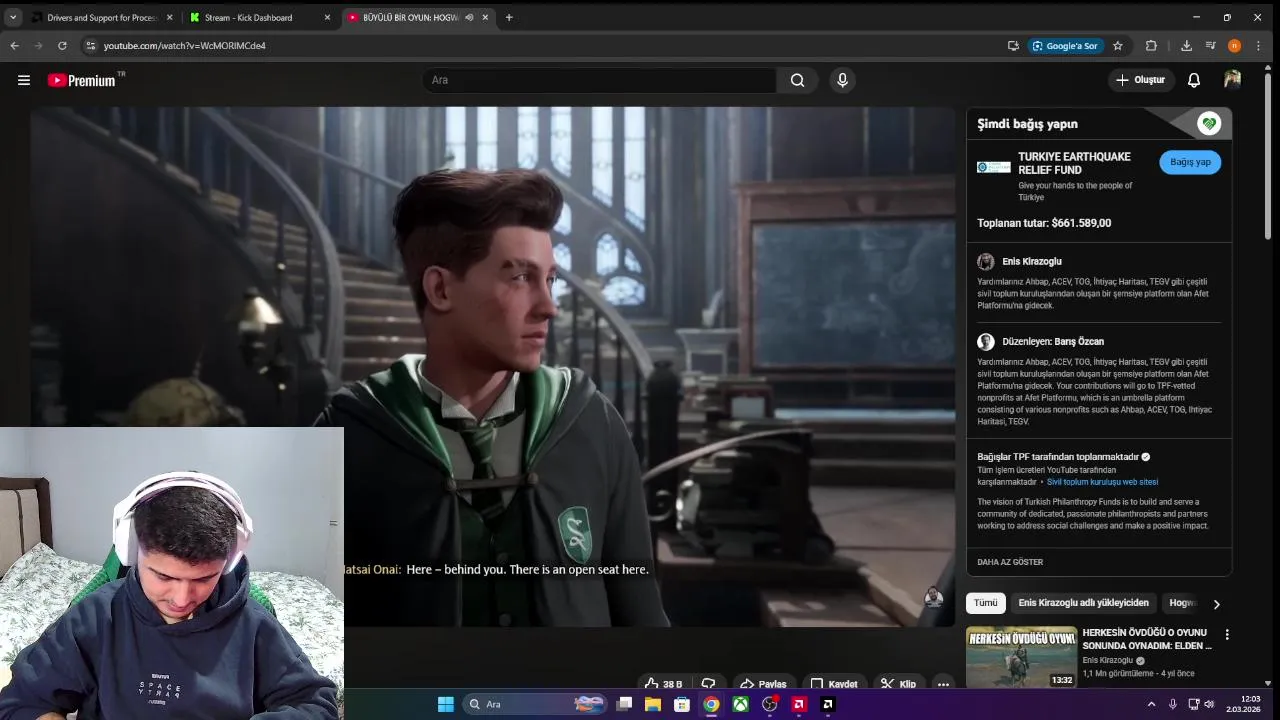This screenshot has height=720, width=1280.
Task: Share the video with Paylaş
Action: [764, 684]
